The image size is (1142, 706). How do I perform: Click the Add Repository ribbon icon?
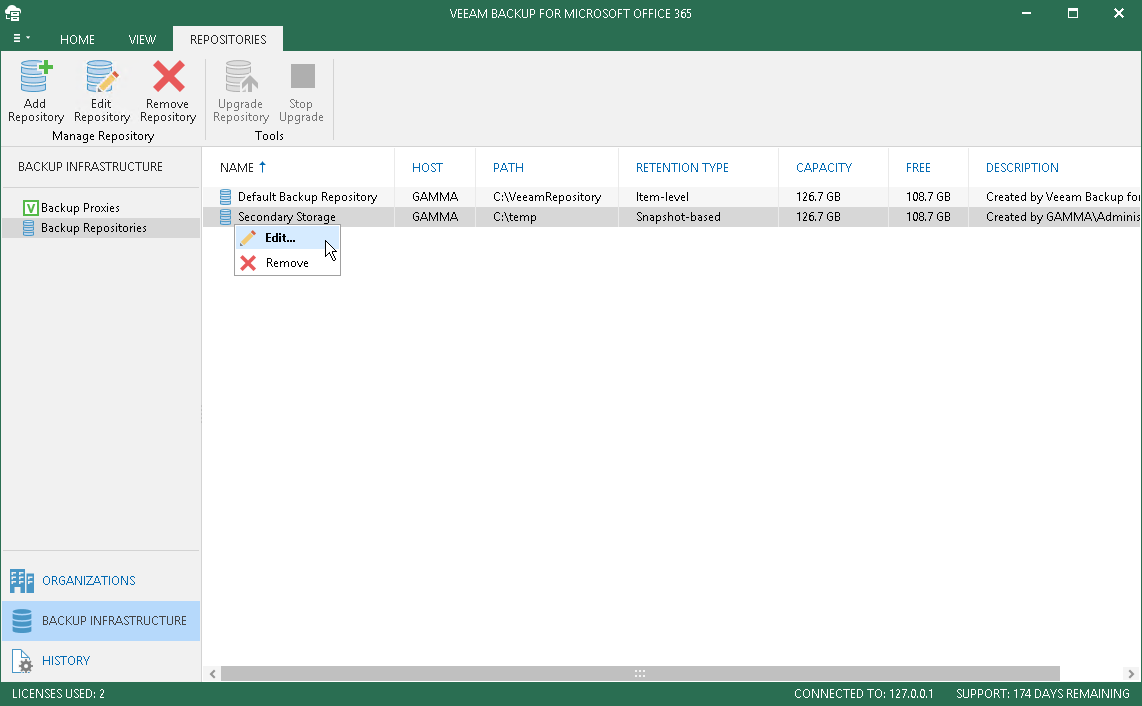[x=36, y=77]
